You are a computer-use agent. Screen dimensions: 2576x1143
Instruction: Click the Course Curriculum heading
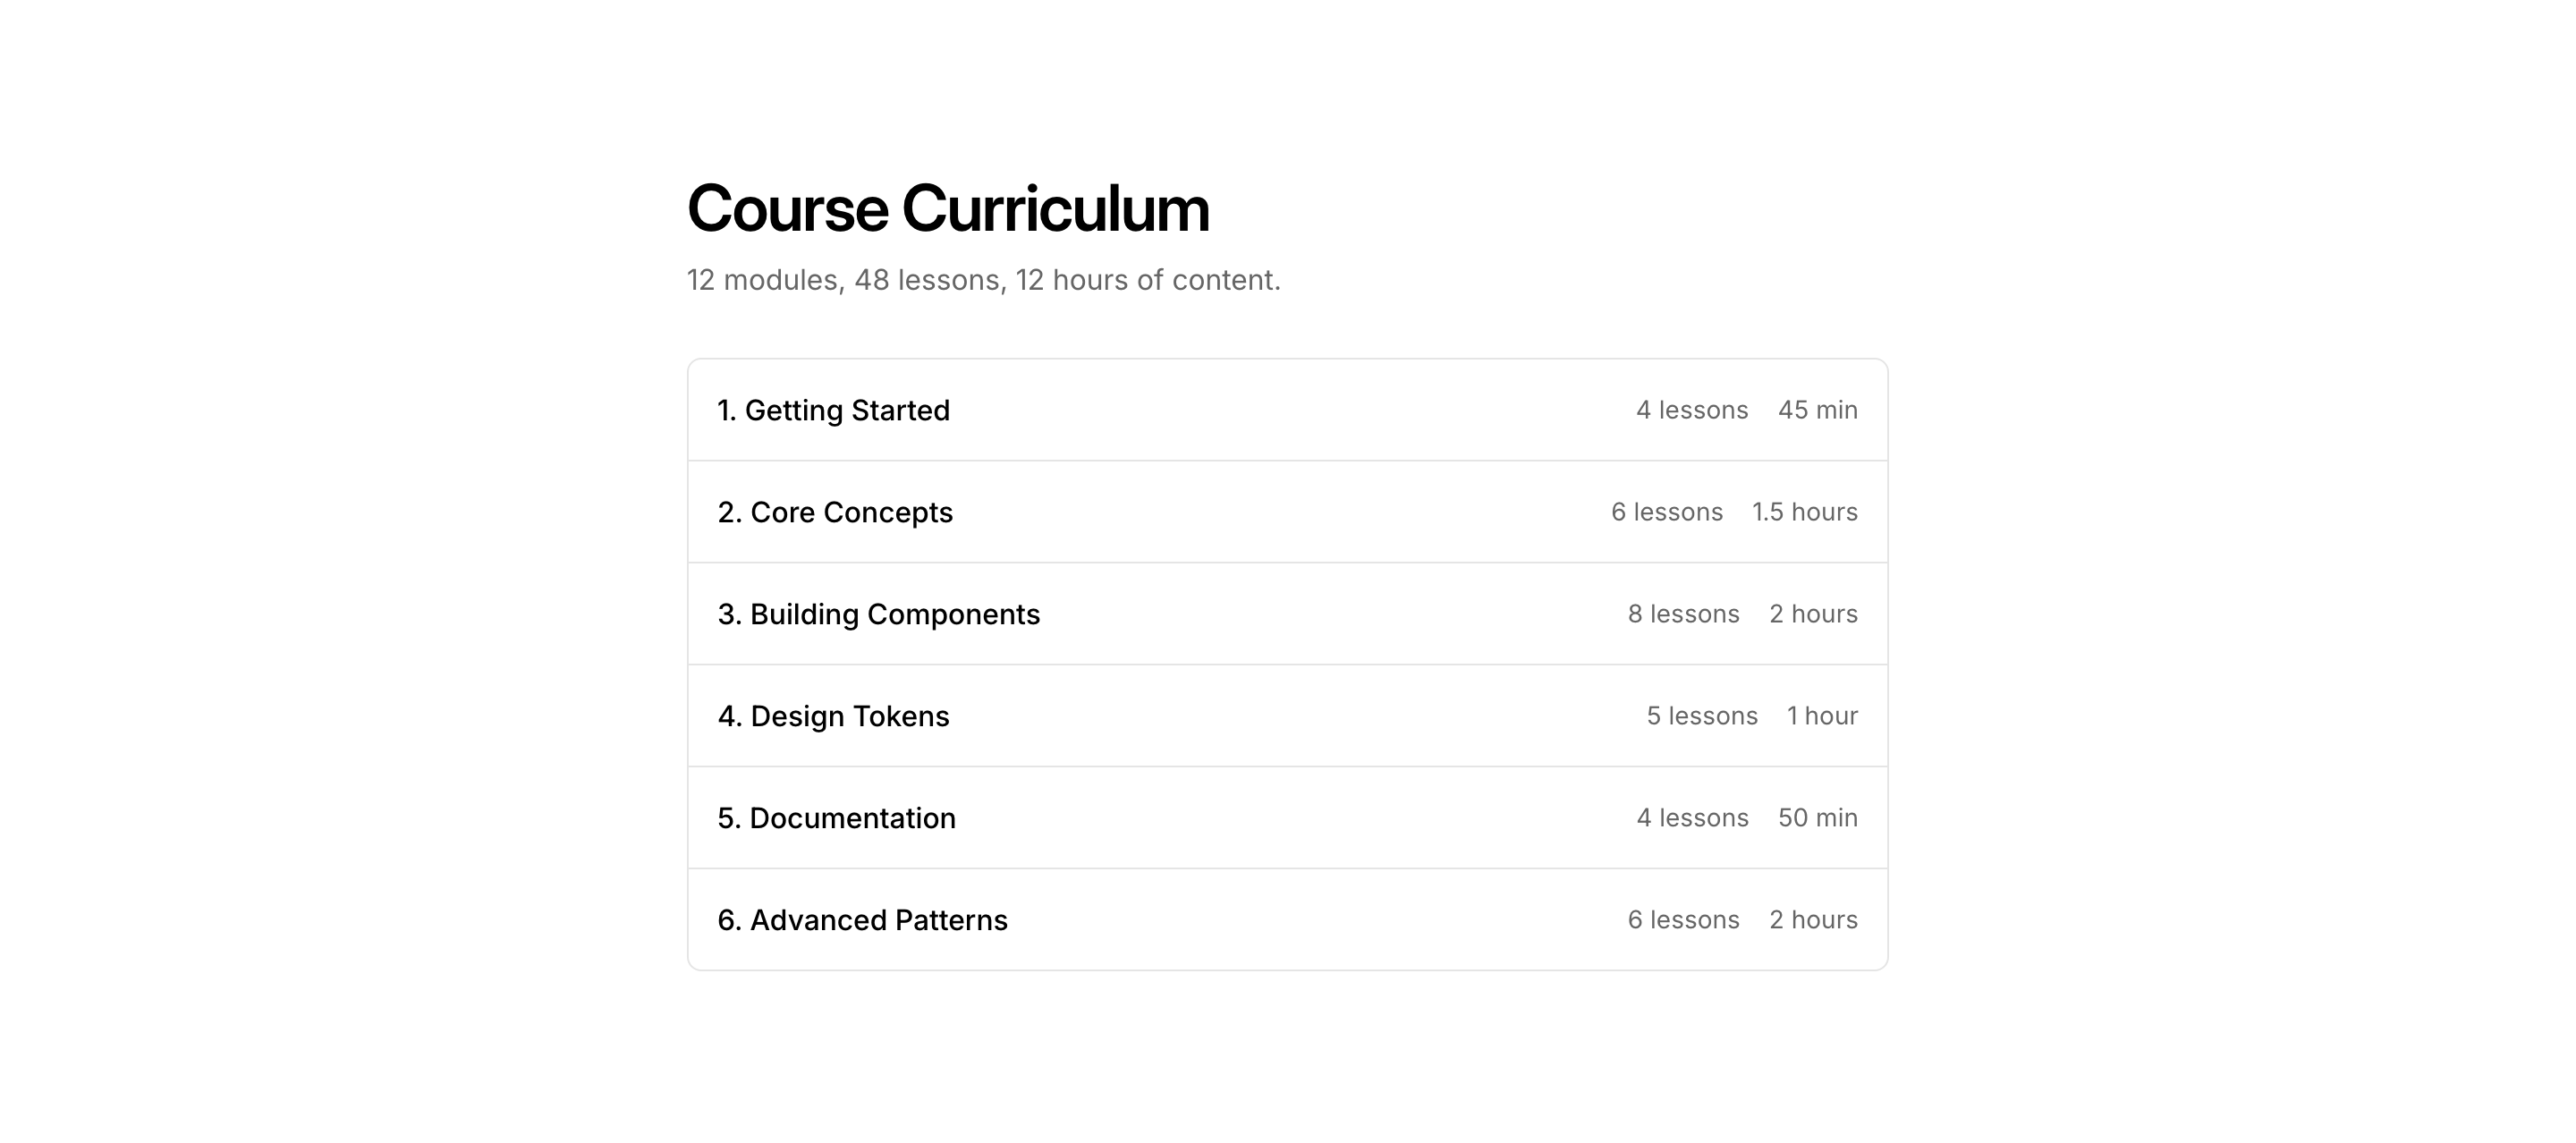tap(948, 209)
